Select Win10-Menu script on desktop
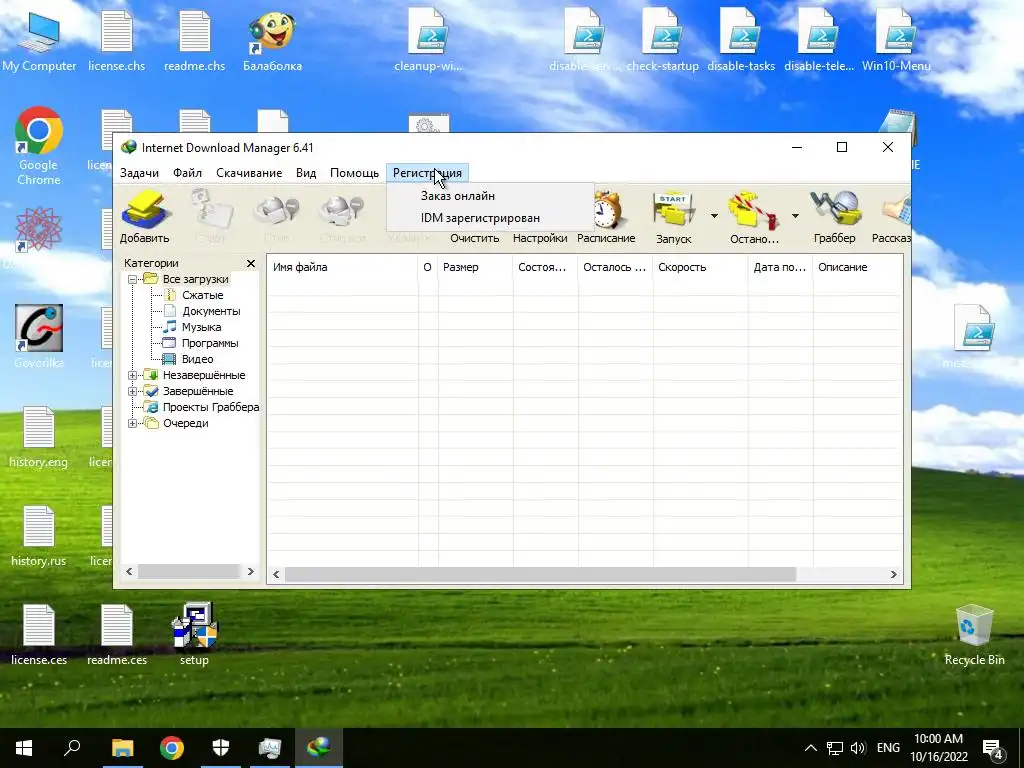1024x768 pixels. (x=896, y=42)
